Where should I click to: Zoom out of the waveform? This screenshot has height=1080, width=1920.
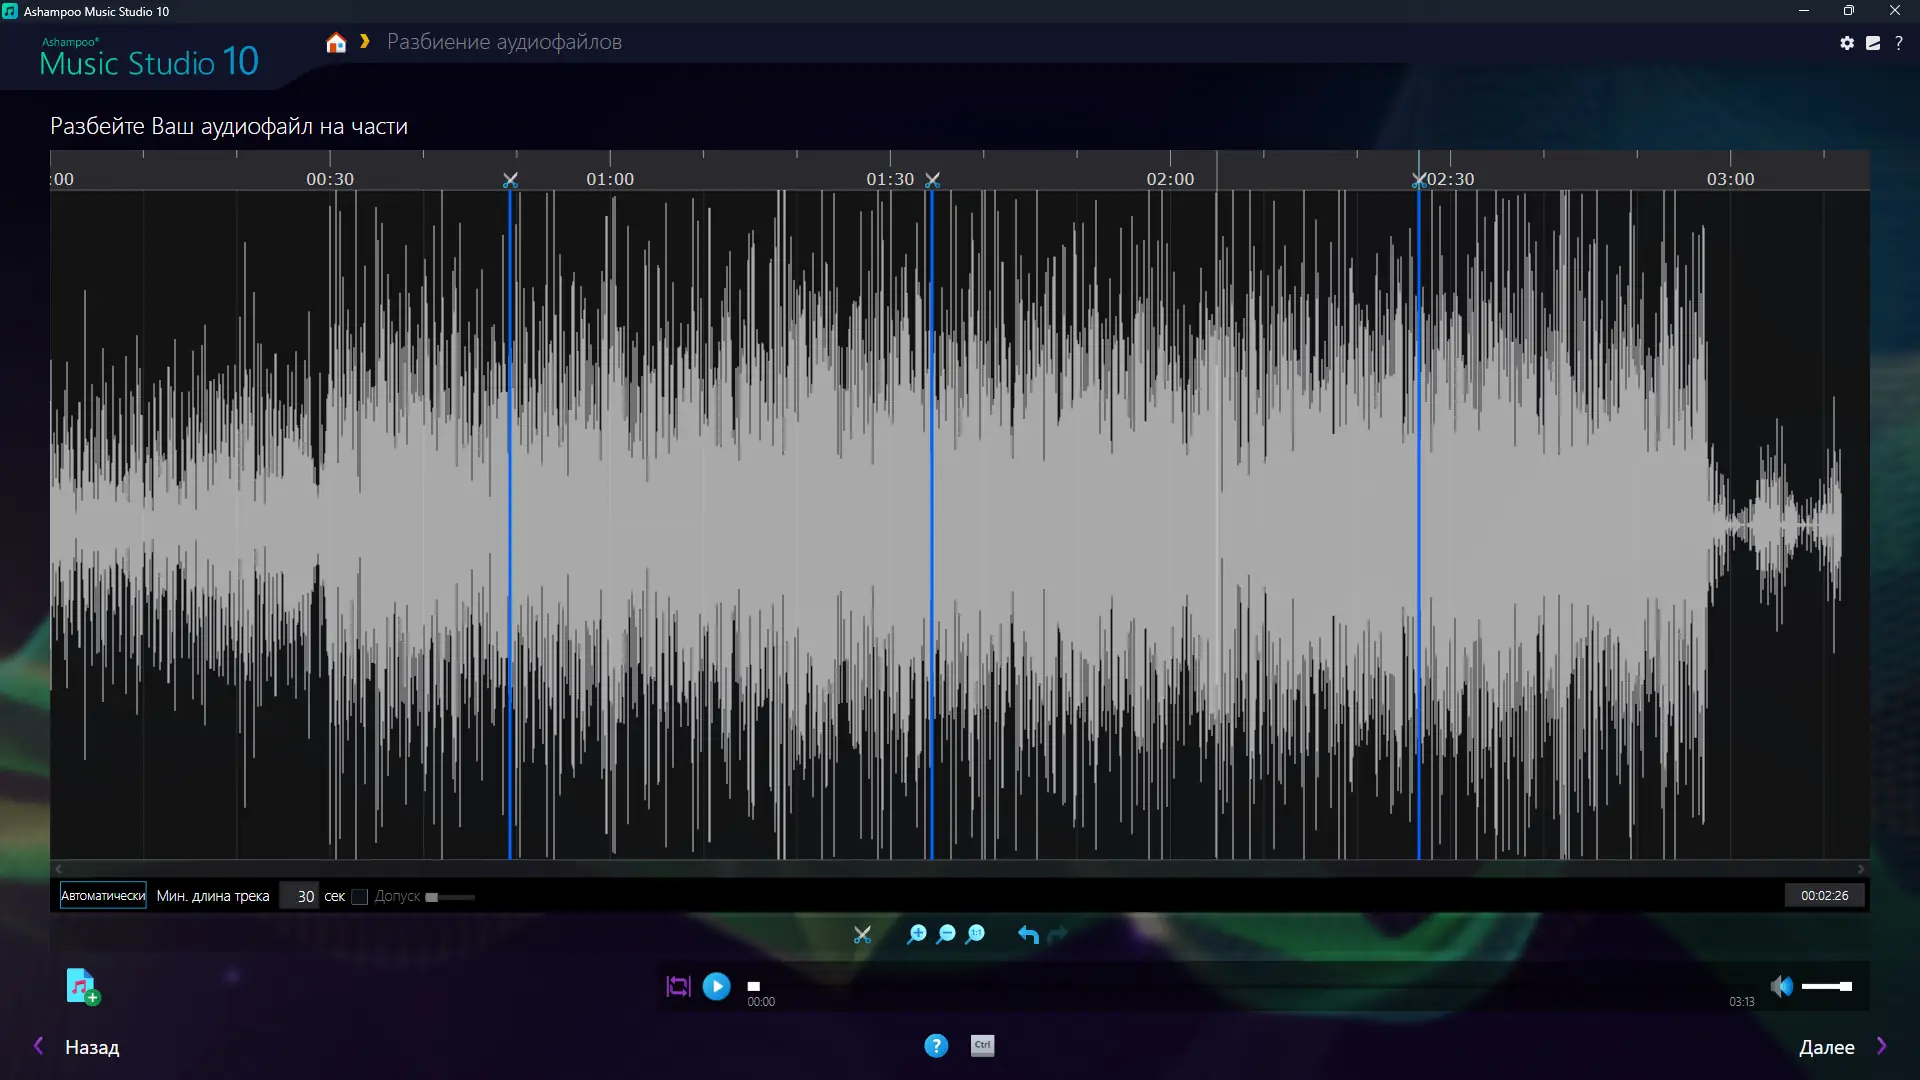pos(946,934)
